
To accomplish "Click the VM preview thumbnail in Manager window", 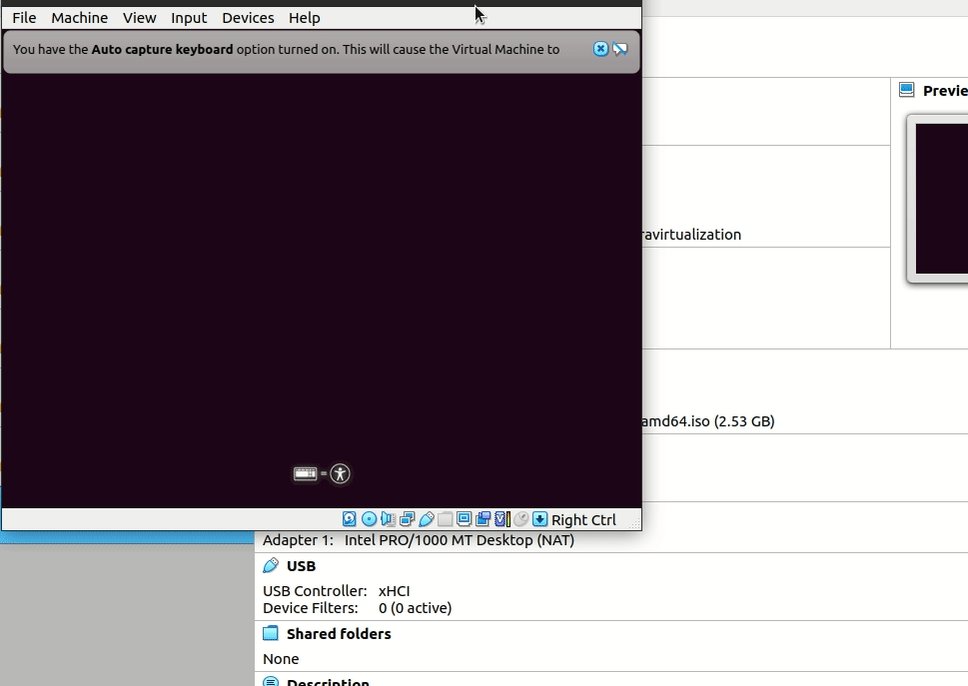I will pos(941,199).
